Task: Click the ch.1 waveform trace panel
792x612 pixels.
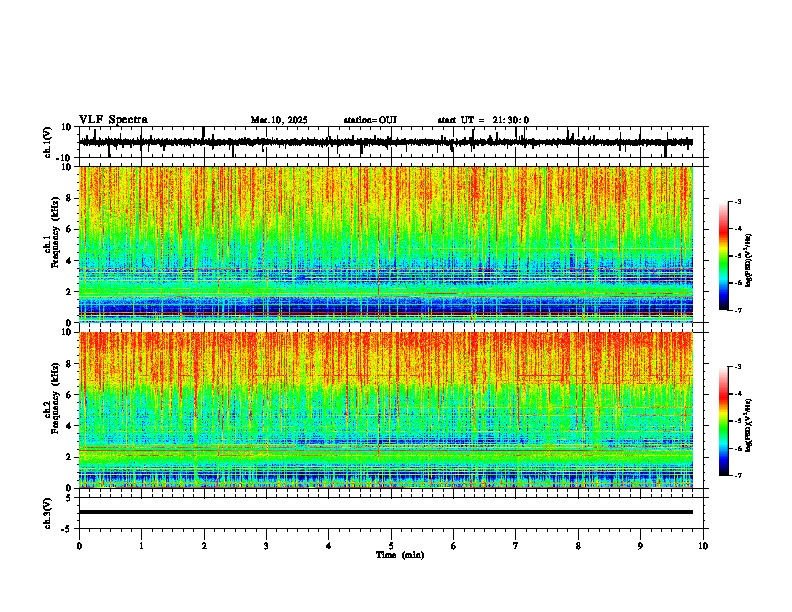Action: pos(393,142)
